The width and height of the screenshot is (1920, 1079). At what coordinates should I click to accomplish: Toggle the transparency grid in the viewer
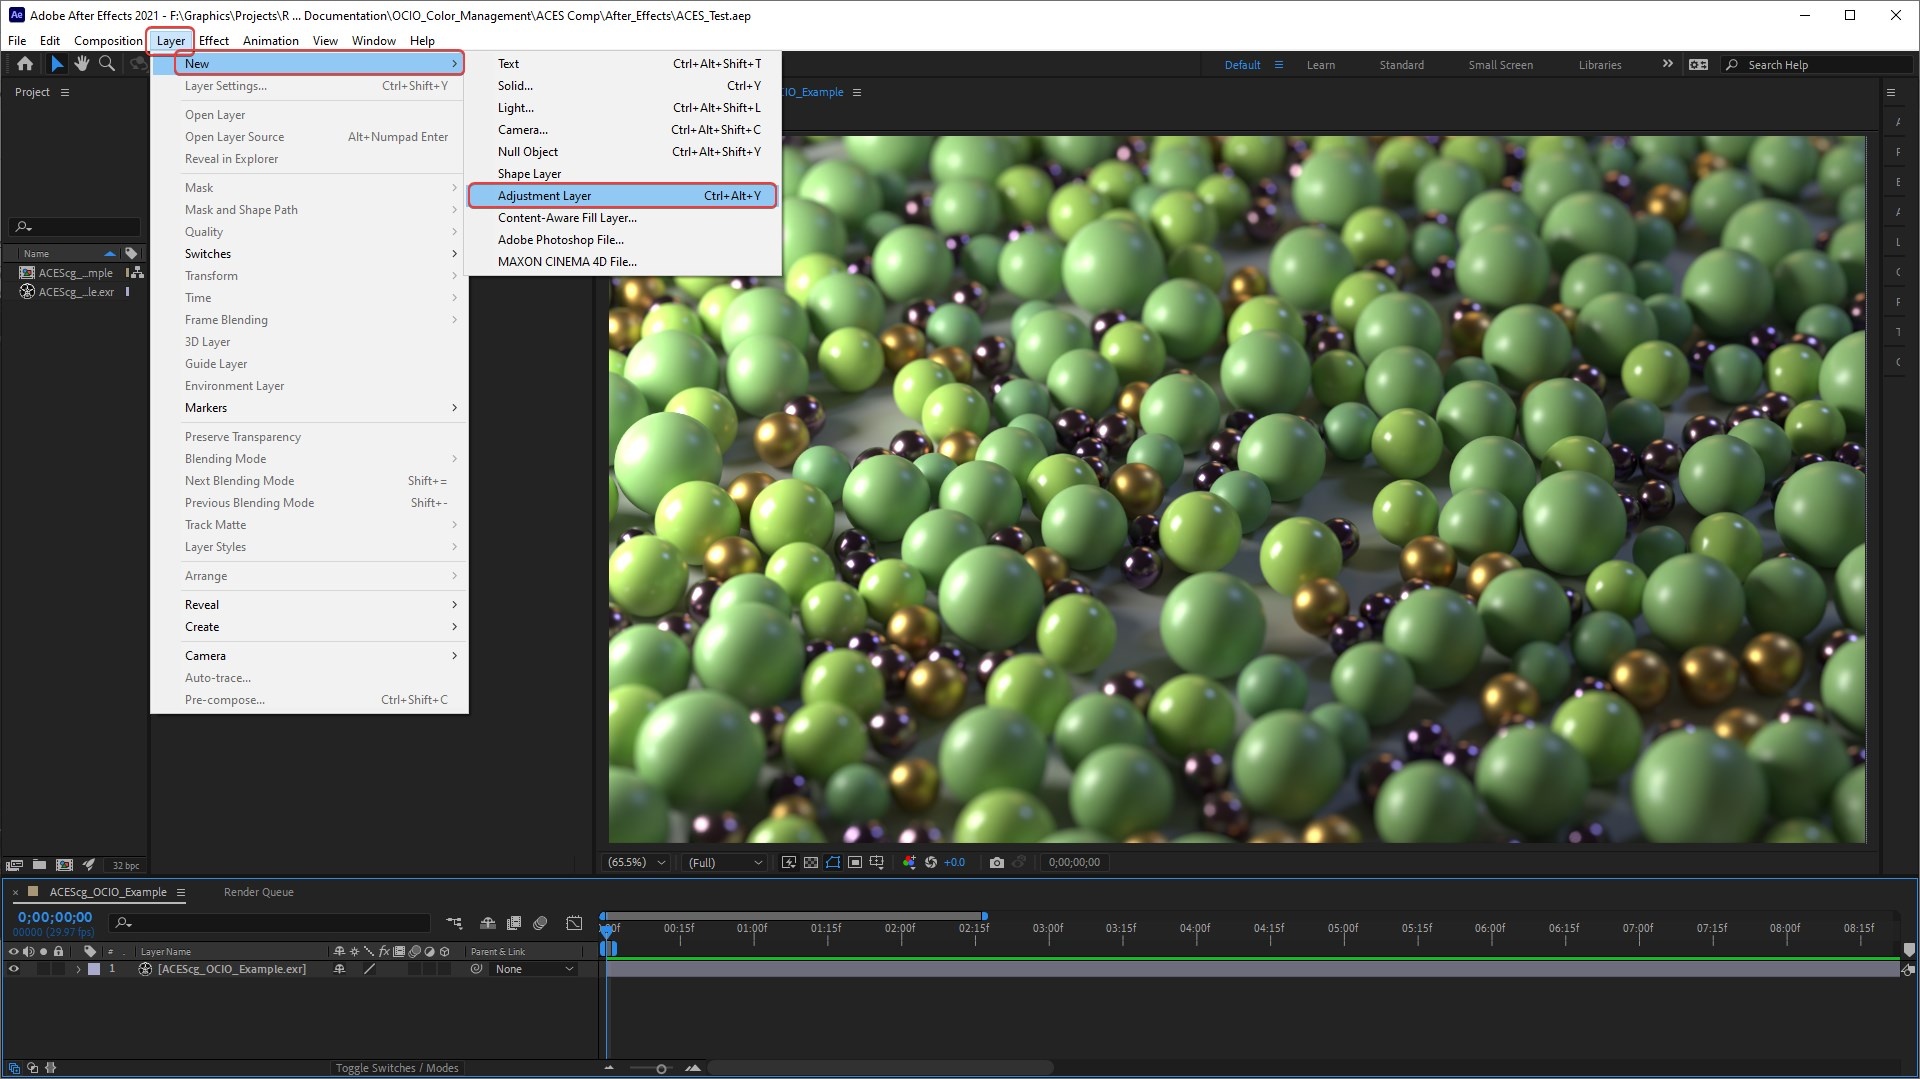point(811,862)
